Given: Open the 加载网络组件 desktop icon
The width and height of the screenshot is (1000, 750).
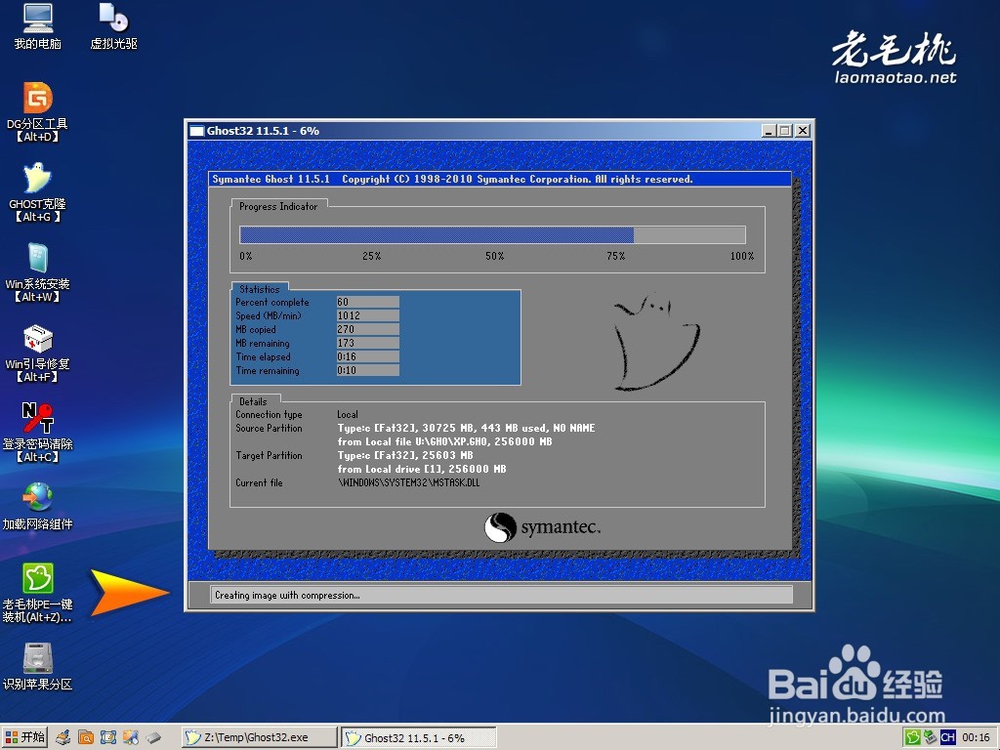Looking at the screenshot, I should [x=38, y=507].
